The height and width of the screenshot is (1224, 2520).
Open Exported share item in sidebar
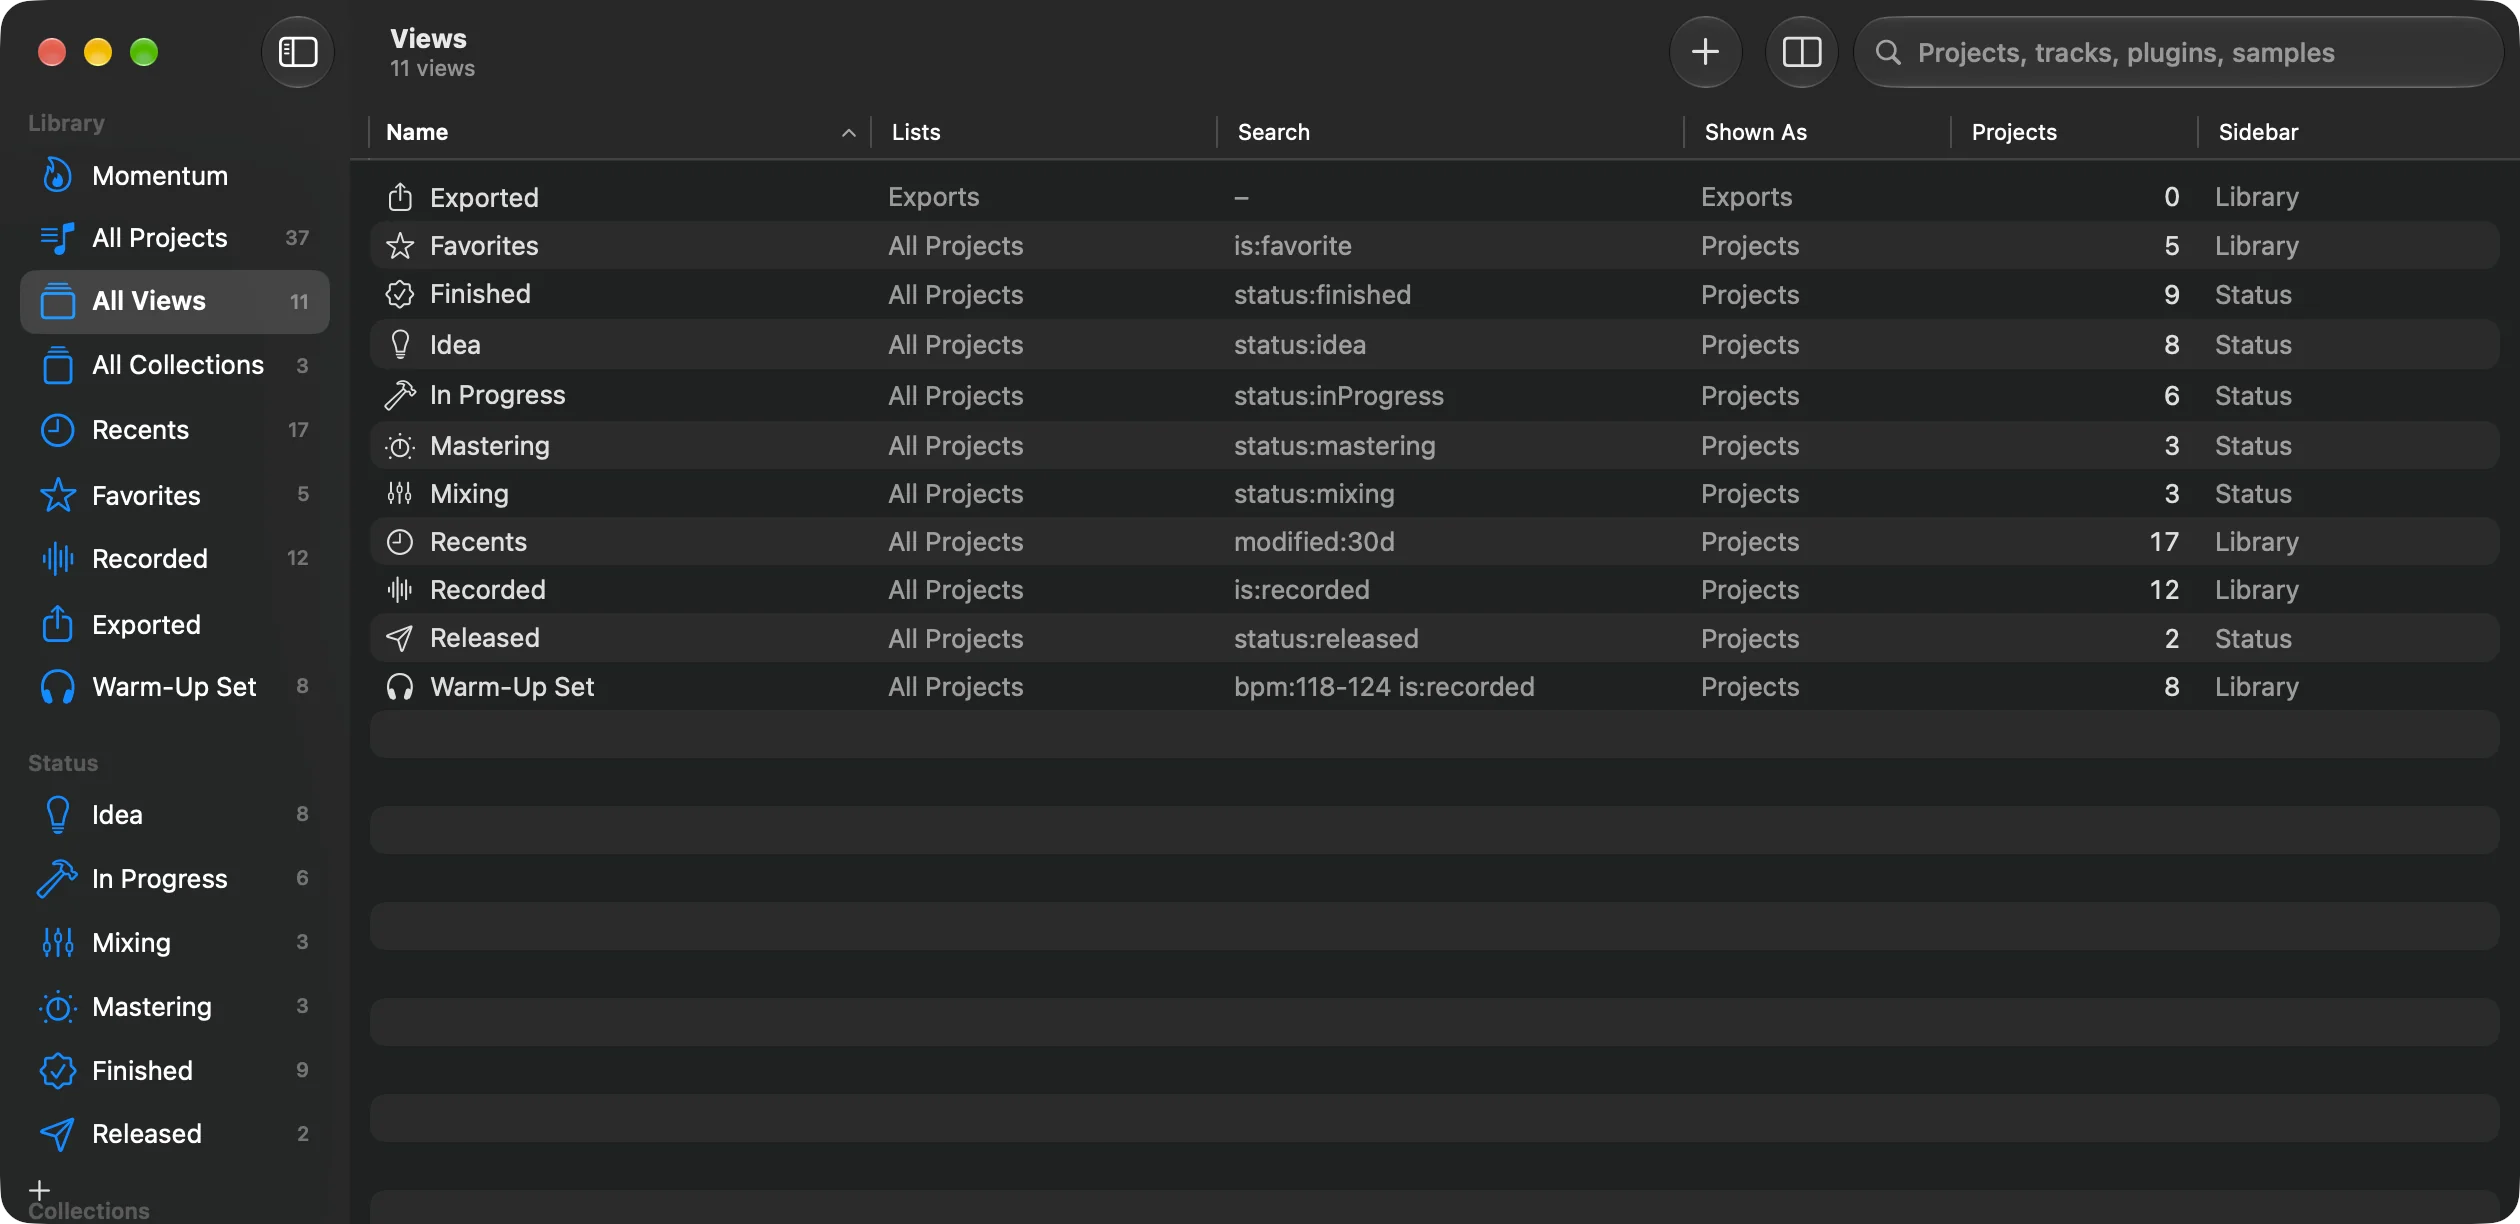[x=175, y=625]
